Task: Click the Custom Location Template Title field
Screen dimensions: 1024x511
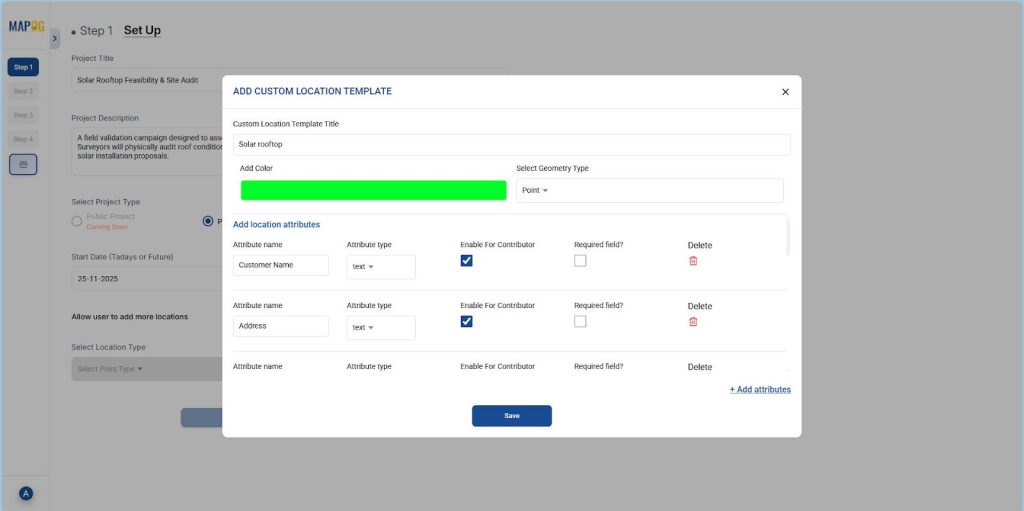Action: tap(511, 144)
